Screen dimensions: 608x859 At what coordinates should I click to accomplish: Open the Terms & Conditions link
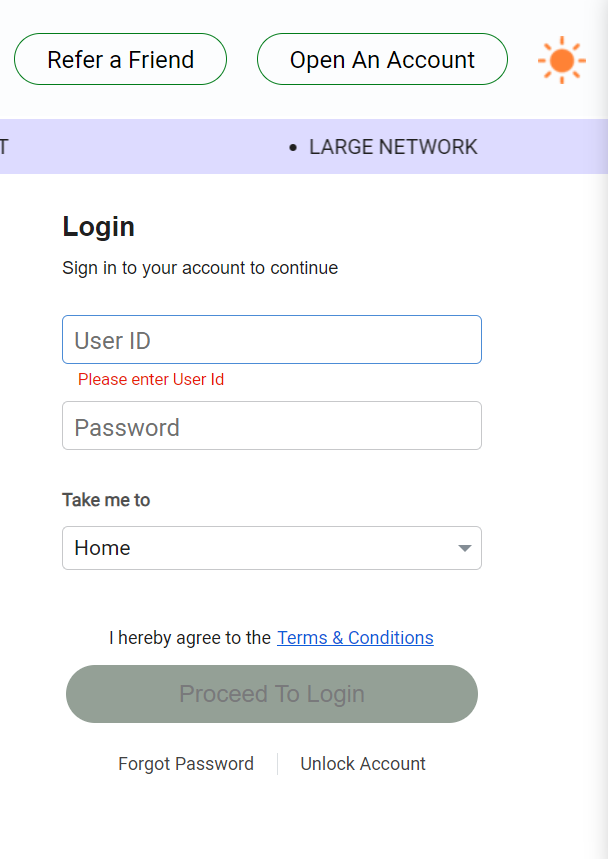coord(355,638)
